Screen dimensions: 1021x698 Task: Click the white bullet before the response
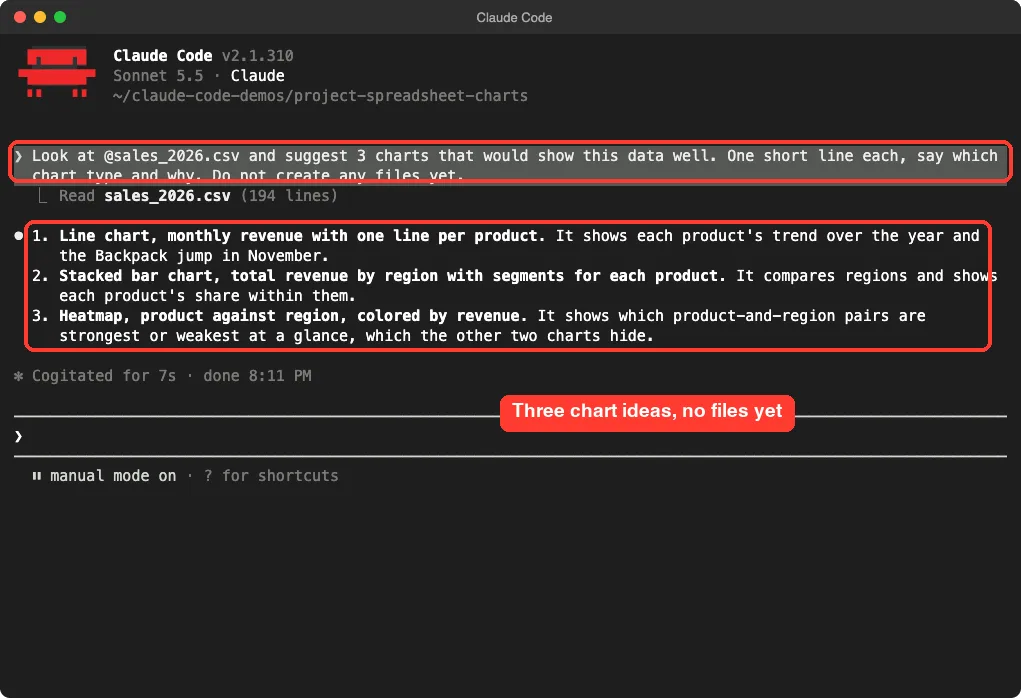tap(18, 236)
